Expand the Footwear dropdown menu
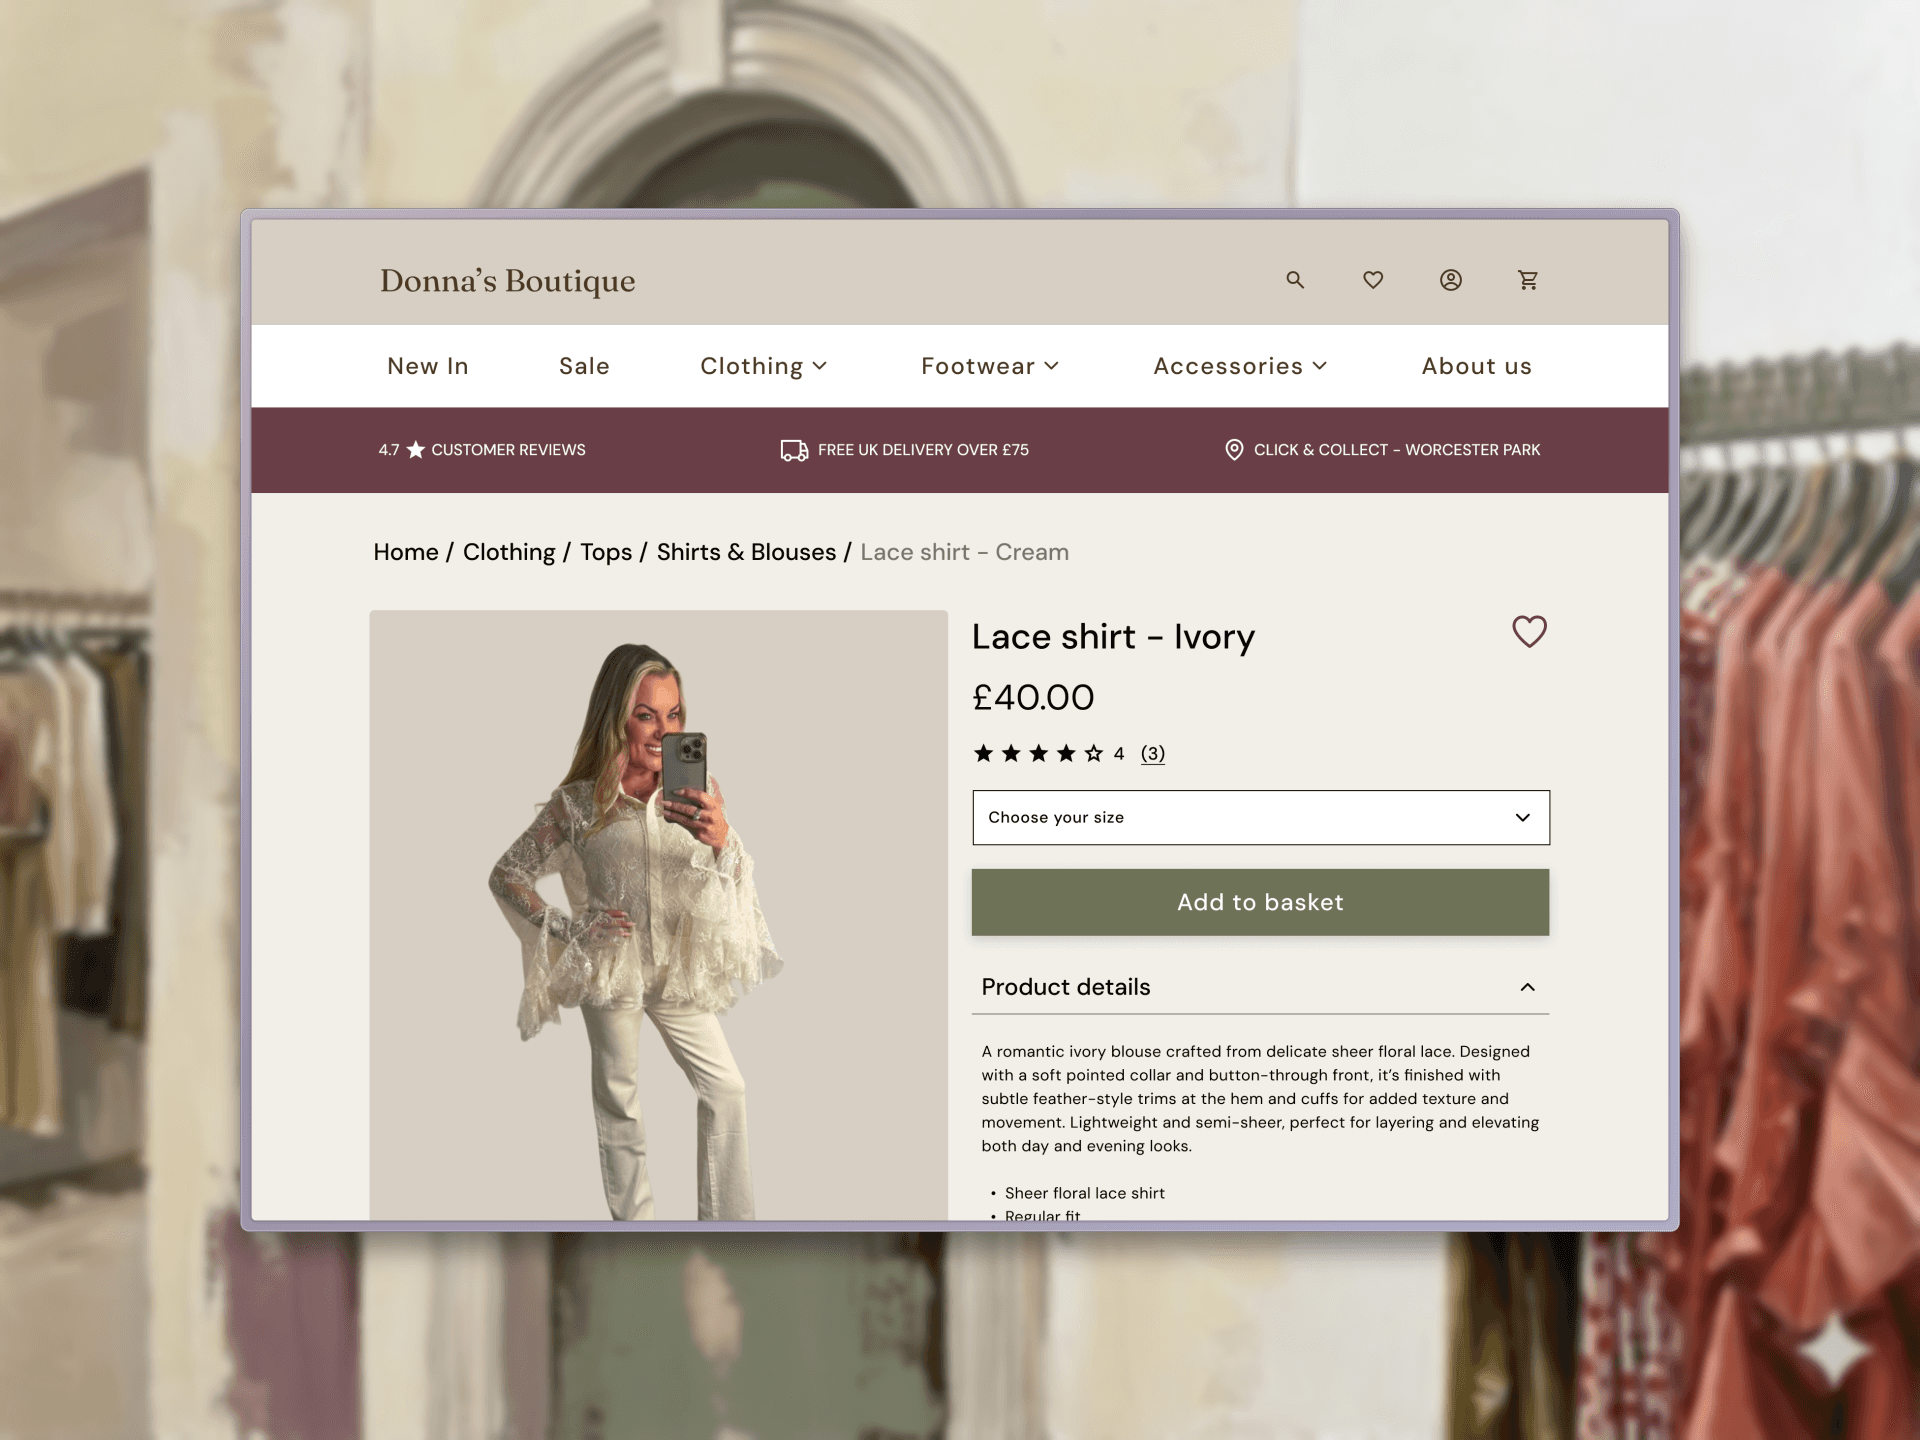The image size is (1920, 1440). click(990, 366)
